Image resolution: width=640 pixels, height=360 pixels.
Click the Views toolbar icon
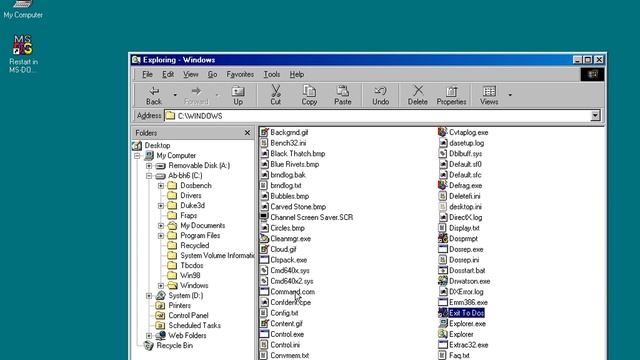(x=489, y=96)
